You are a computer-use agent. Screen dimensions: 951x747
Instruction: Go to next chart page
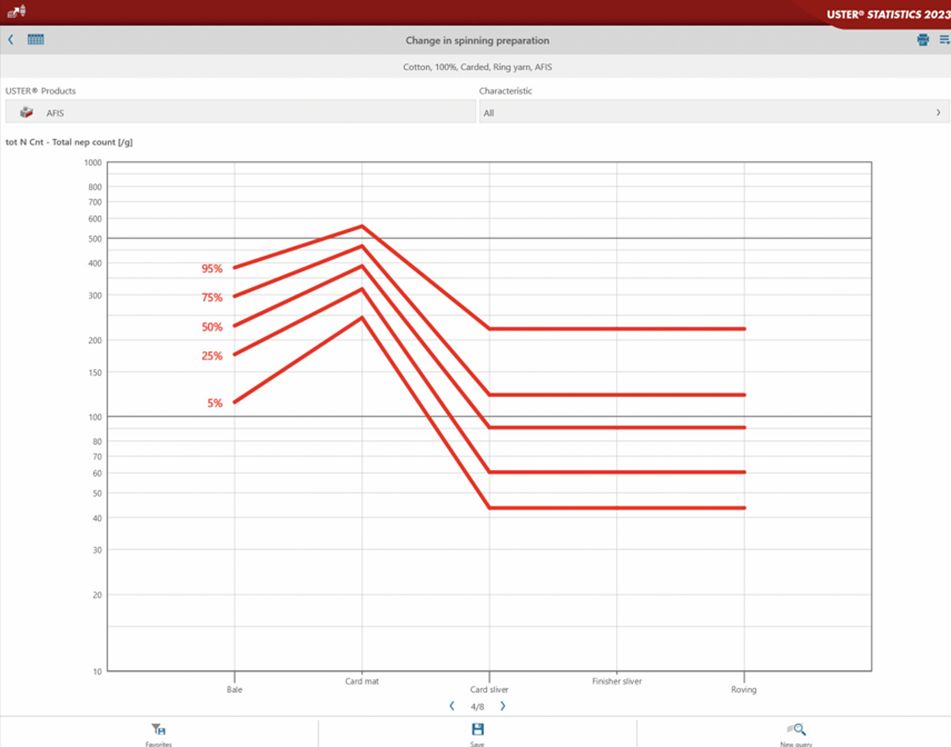(x=502, y=706)
